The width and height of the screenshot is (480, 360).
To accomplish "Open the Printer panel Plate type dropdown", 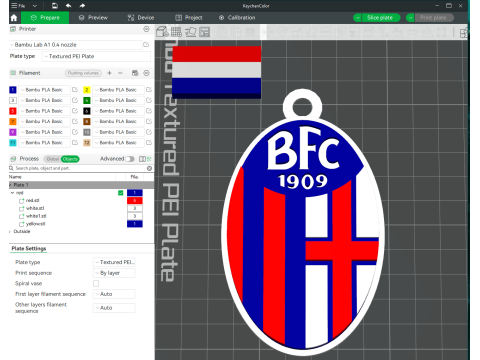I will click(x=96, y=56).
